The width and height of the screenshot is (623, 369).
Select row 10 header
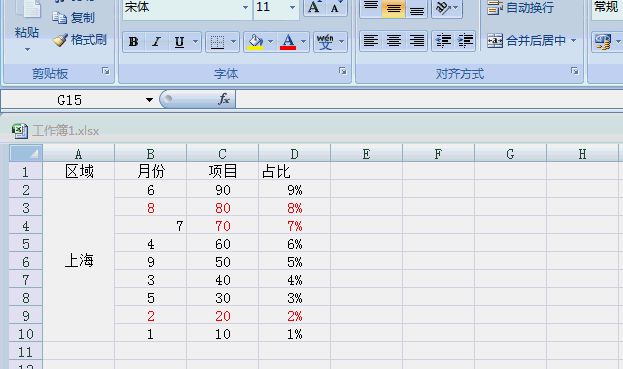[x=26, y=334]
